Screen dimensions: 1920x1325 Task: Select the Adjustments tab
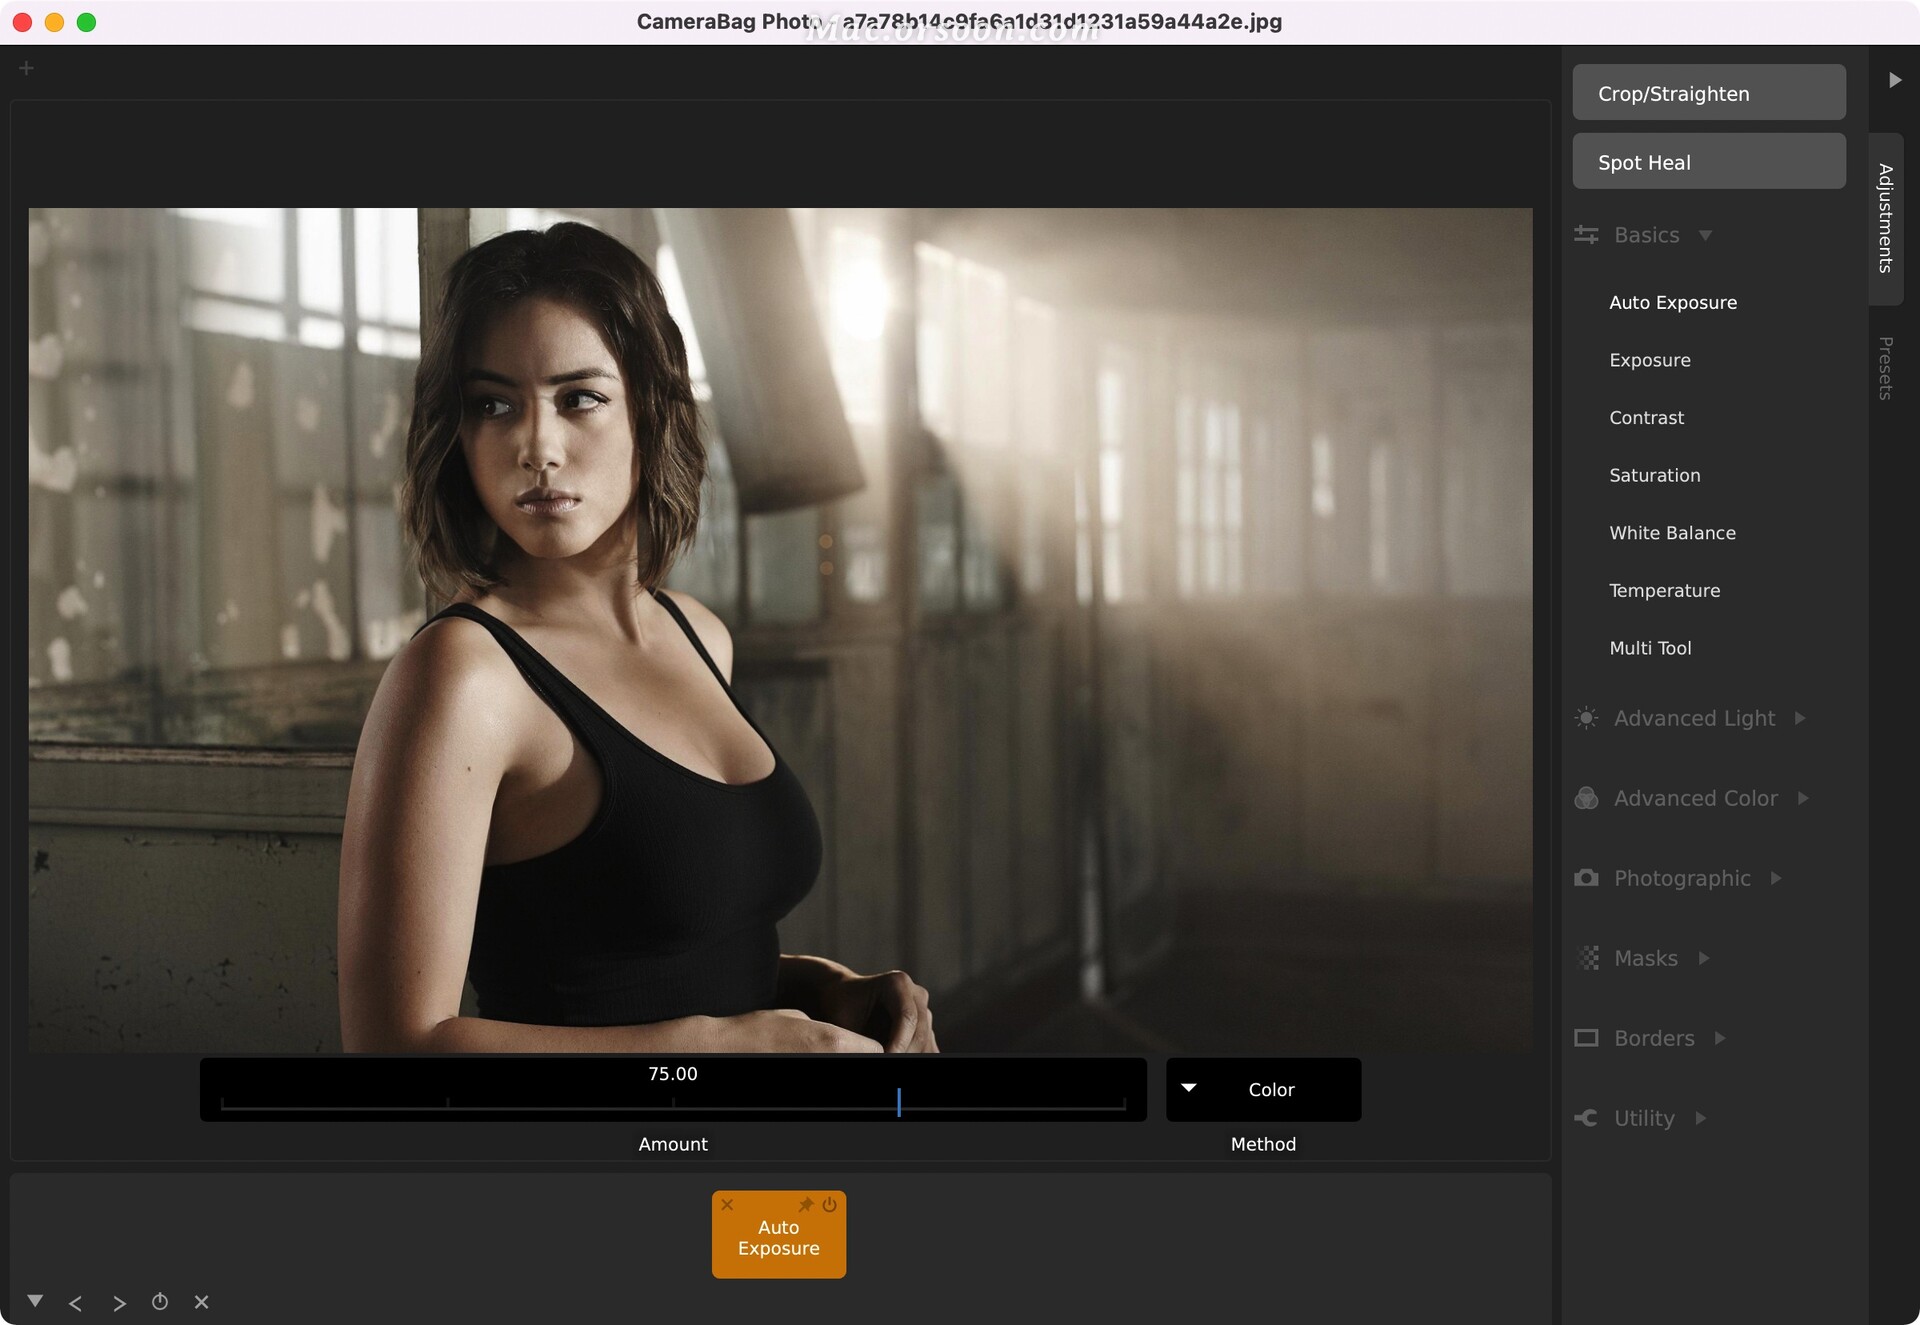(1885, 218)
